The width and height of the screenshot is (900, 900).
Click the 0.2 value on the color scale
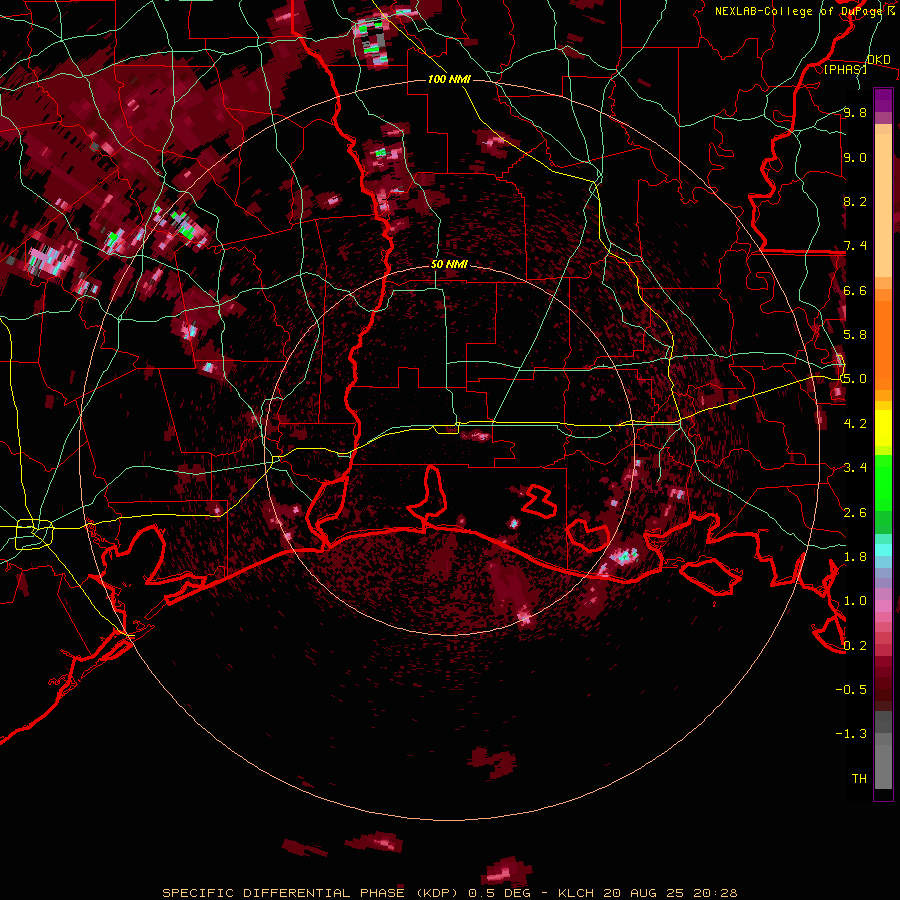(x=855, y=646)
